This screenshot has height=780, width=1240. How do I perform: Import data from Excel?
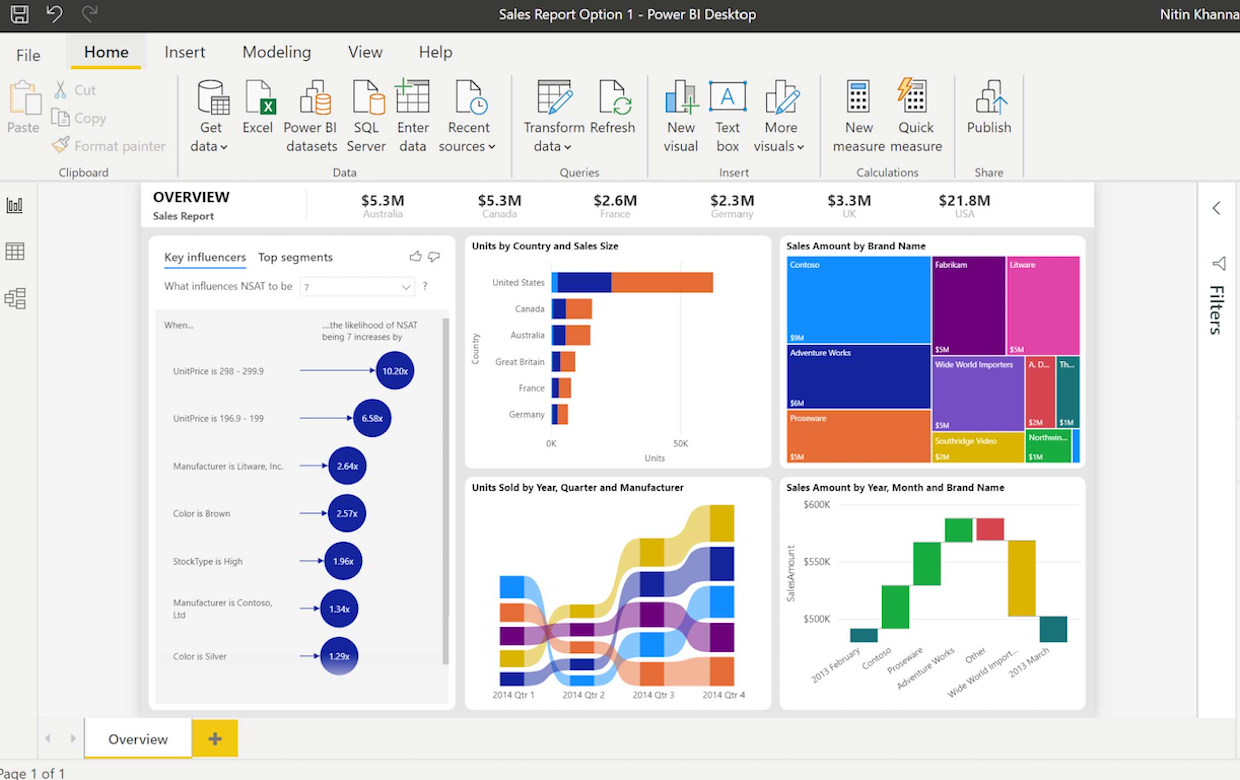pyautogui.click(x=258, y=108)
